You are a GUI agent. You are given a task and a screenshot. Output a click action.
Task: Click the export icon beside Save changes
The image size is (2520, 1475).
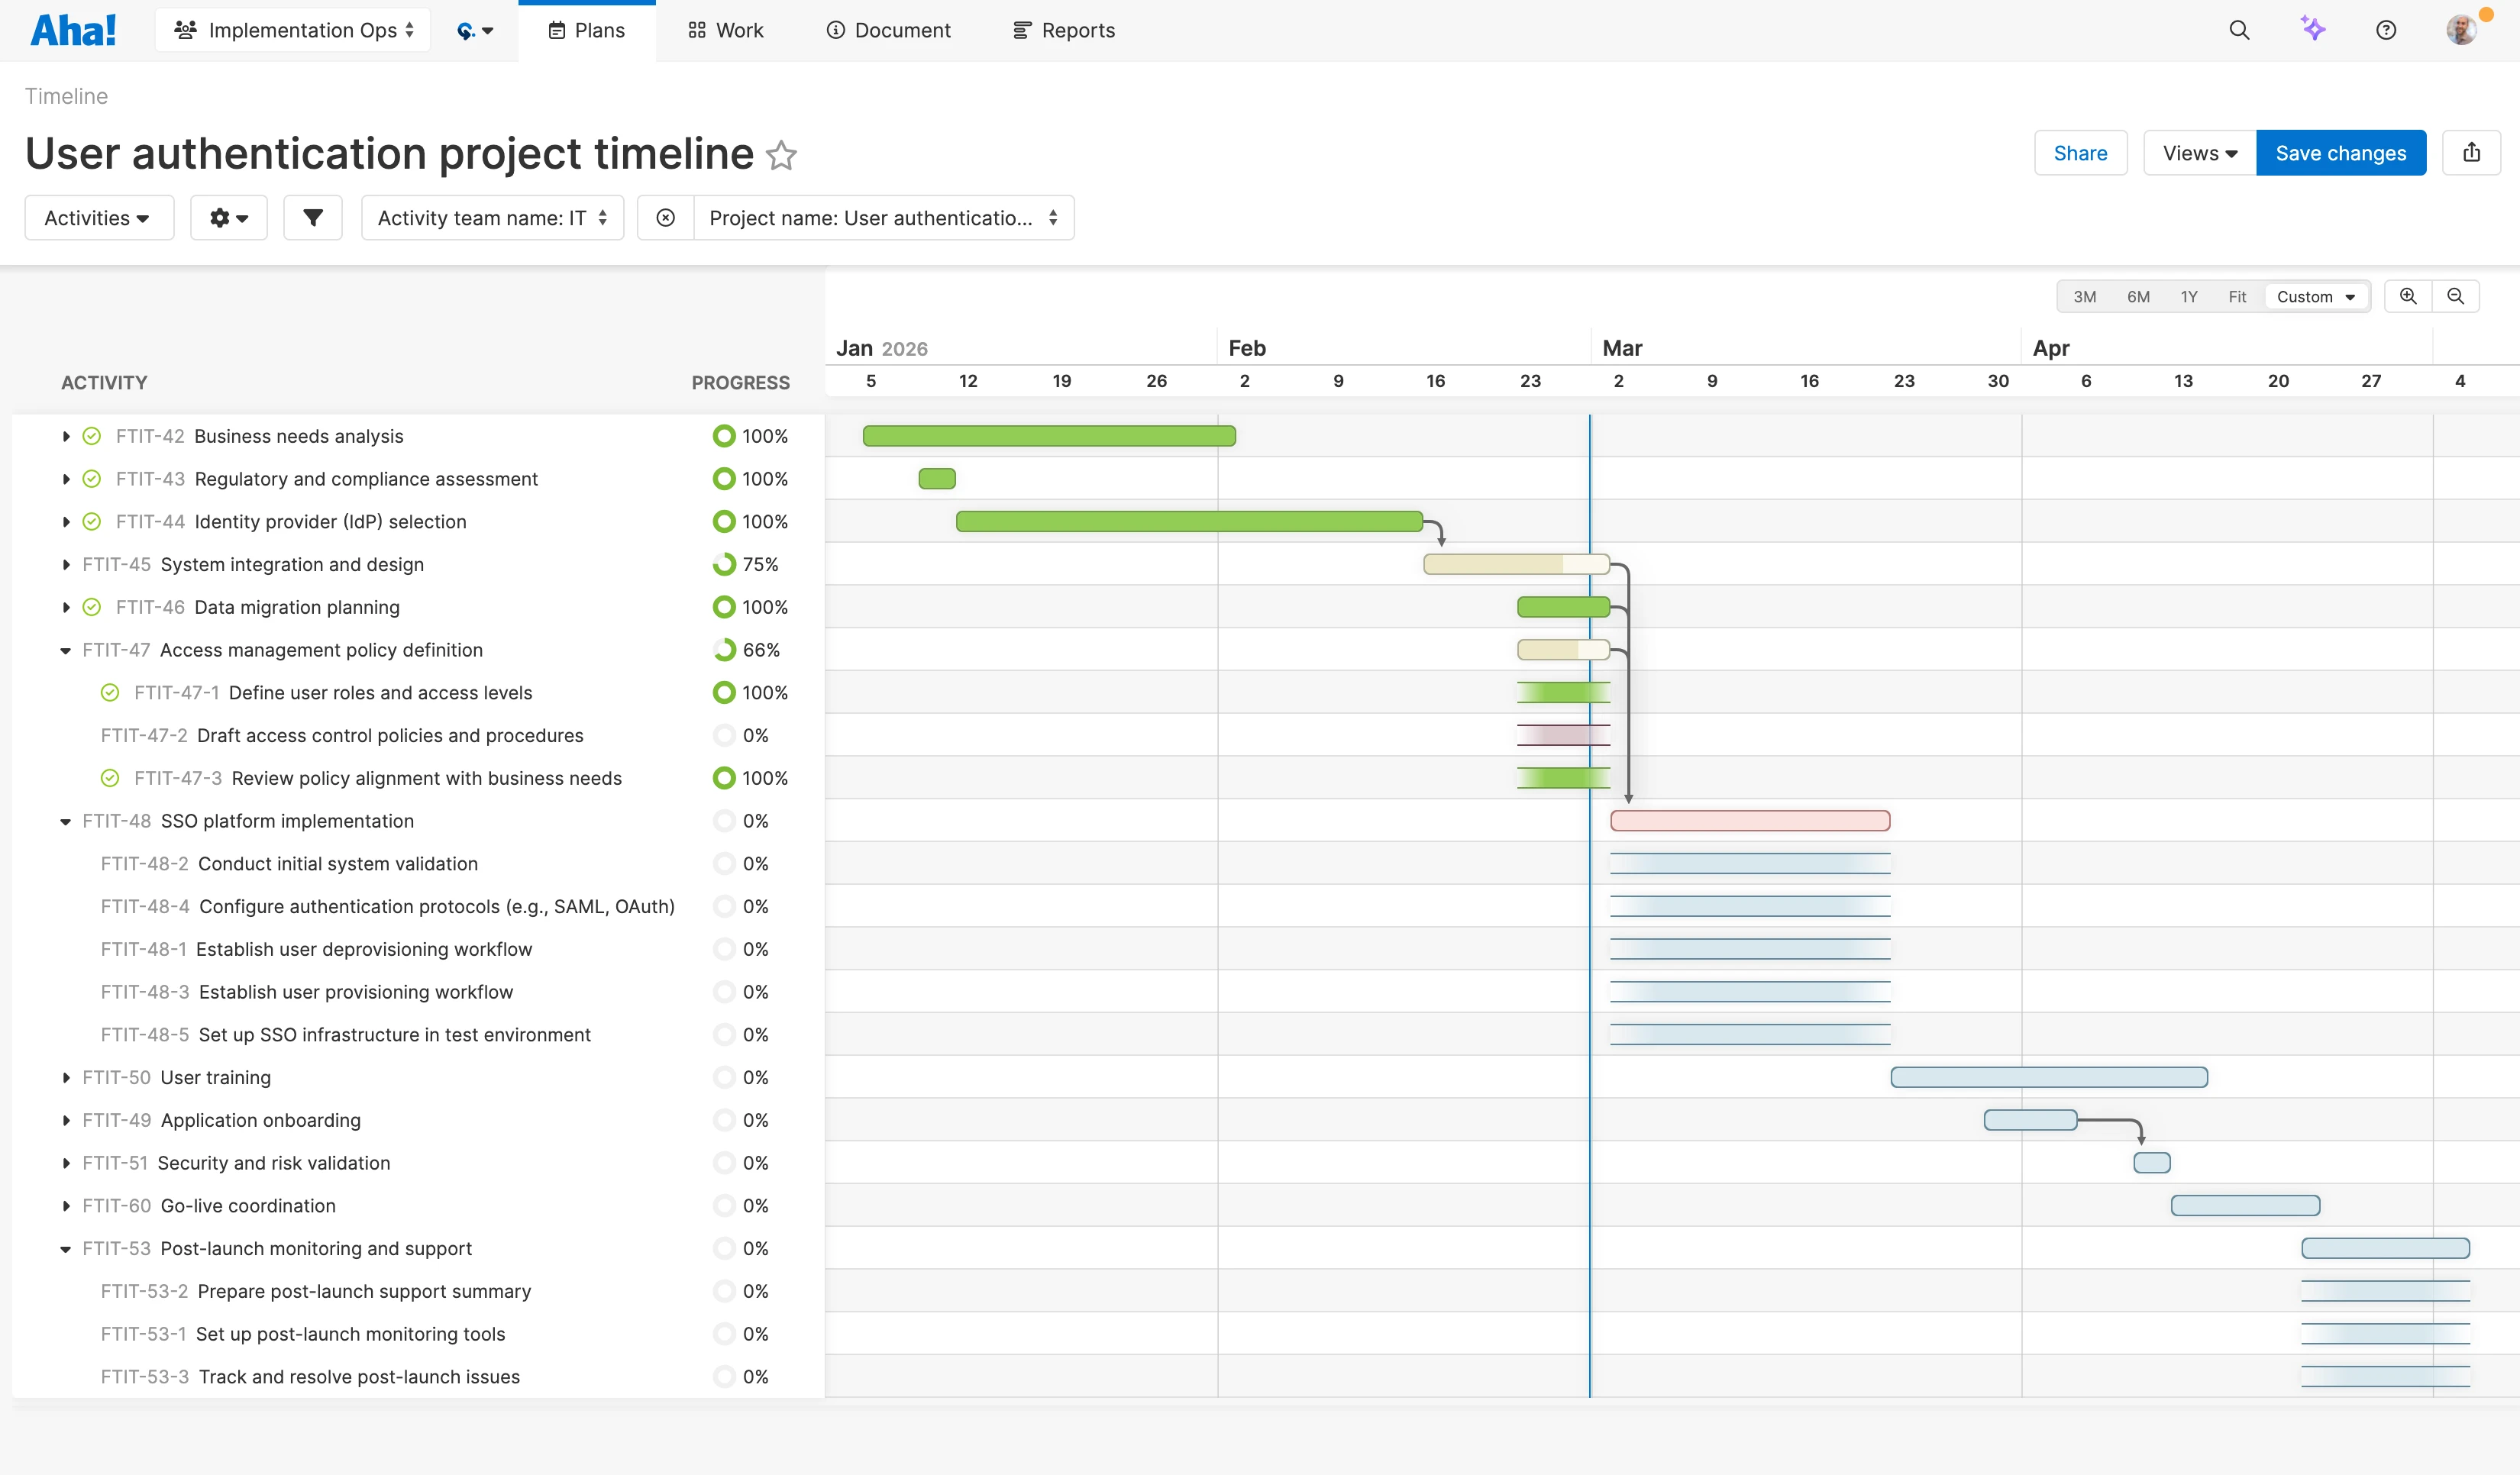(x=2472, y=152)
